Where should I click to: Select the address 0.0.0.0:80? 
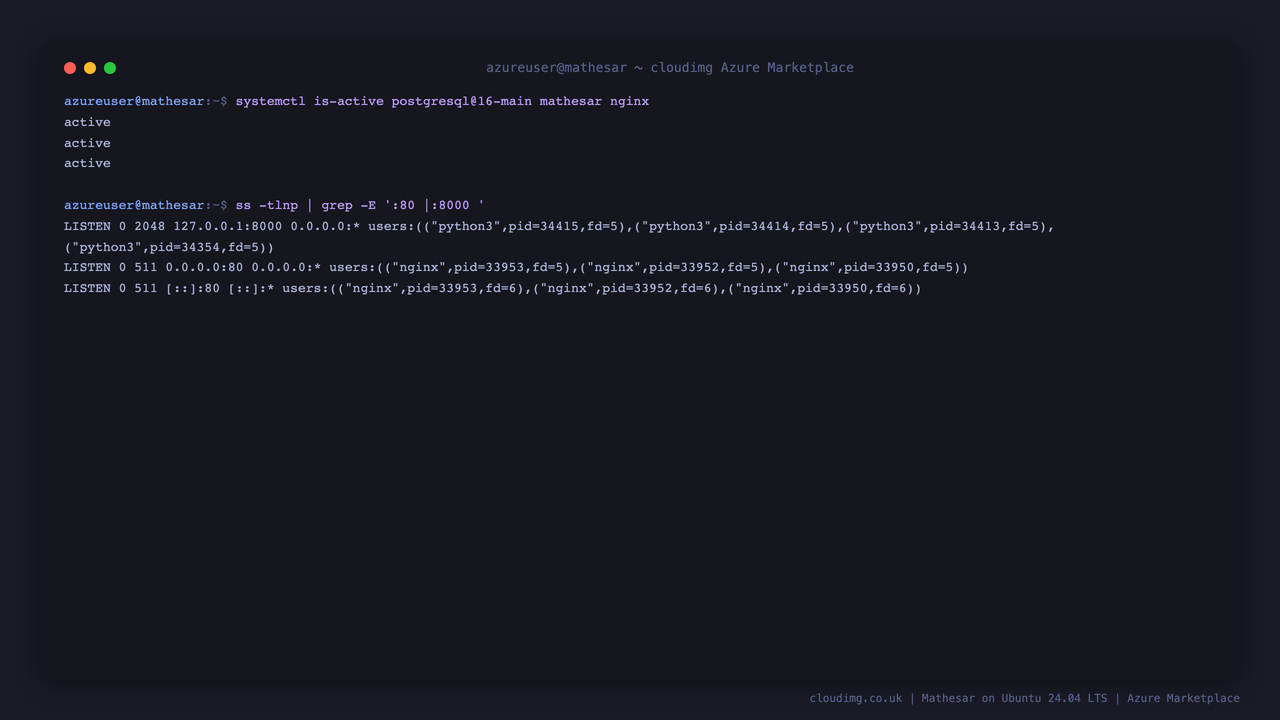[x=205, y=267]
